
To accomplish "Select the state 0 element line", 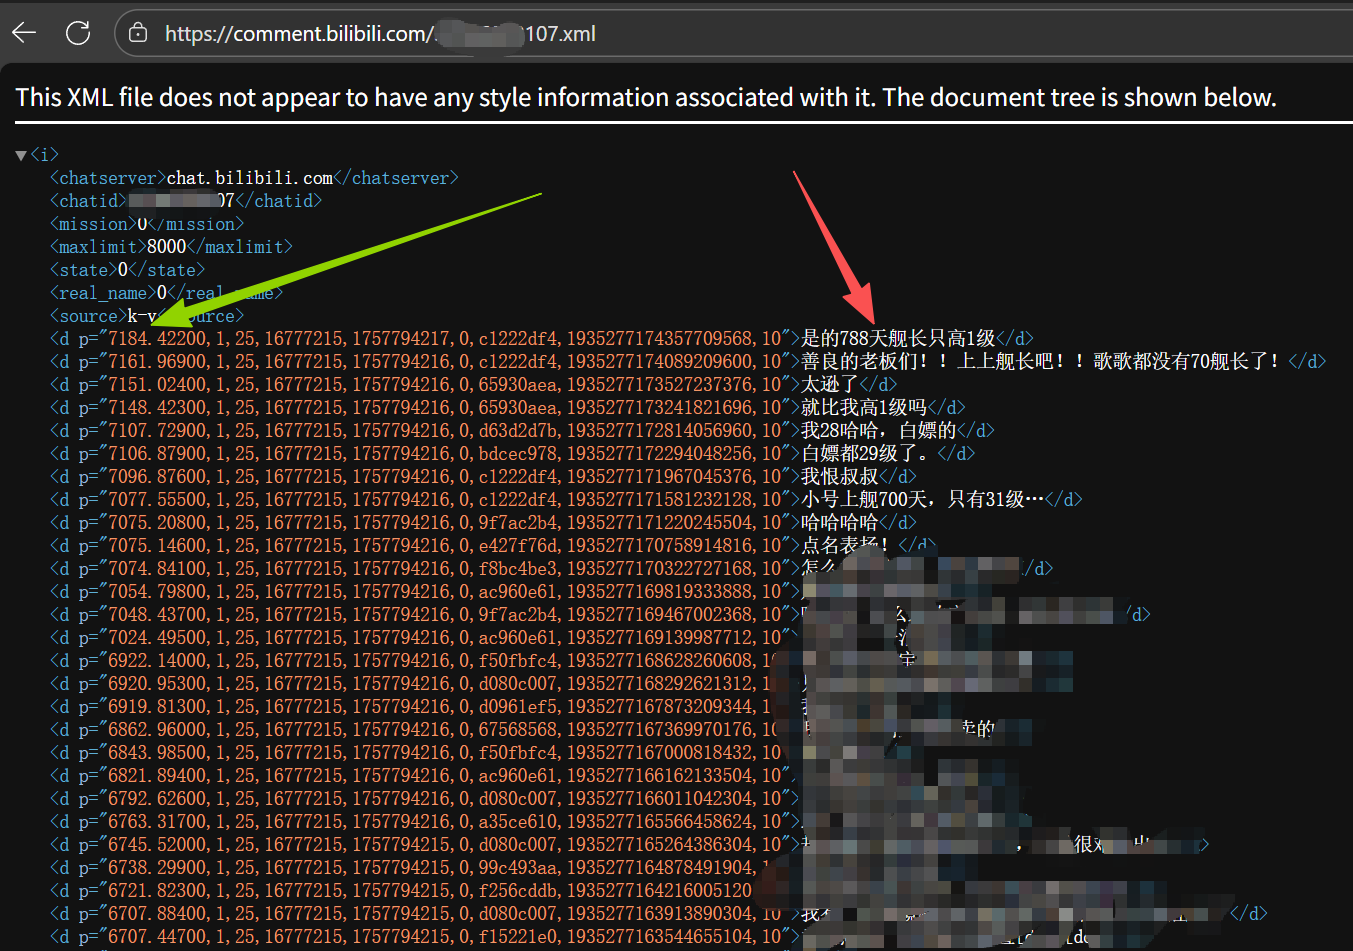I will tap(127, 270).
